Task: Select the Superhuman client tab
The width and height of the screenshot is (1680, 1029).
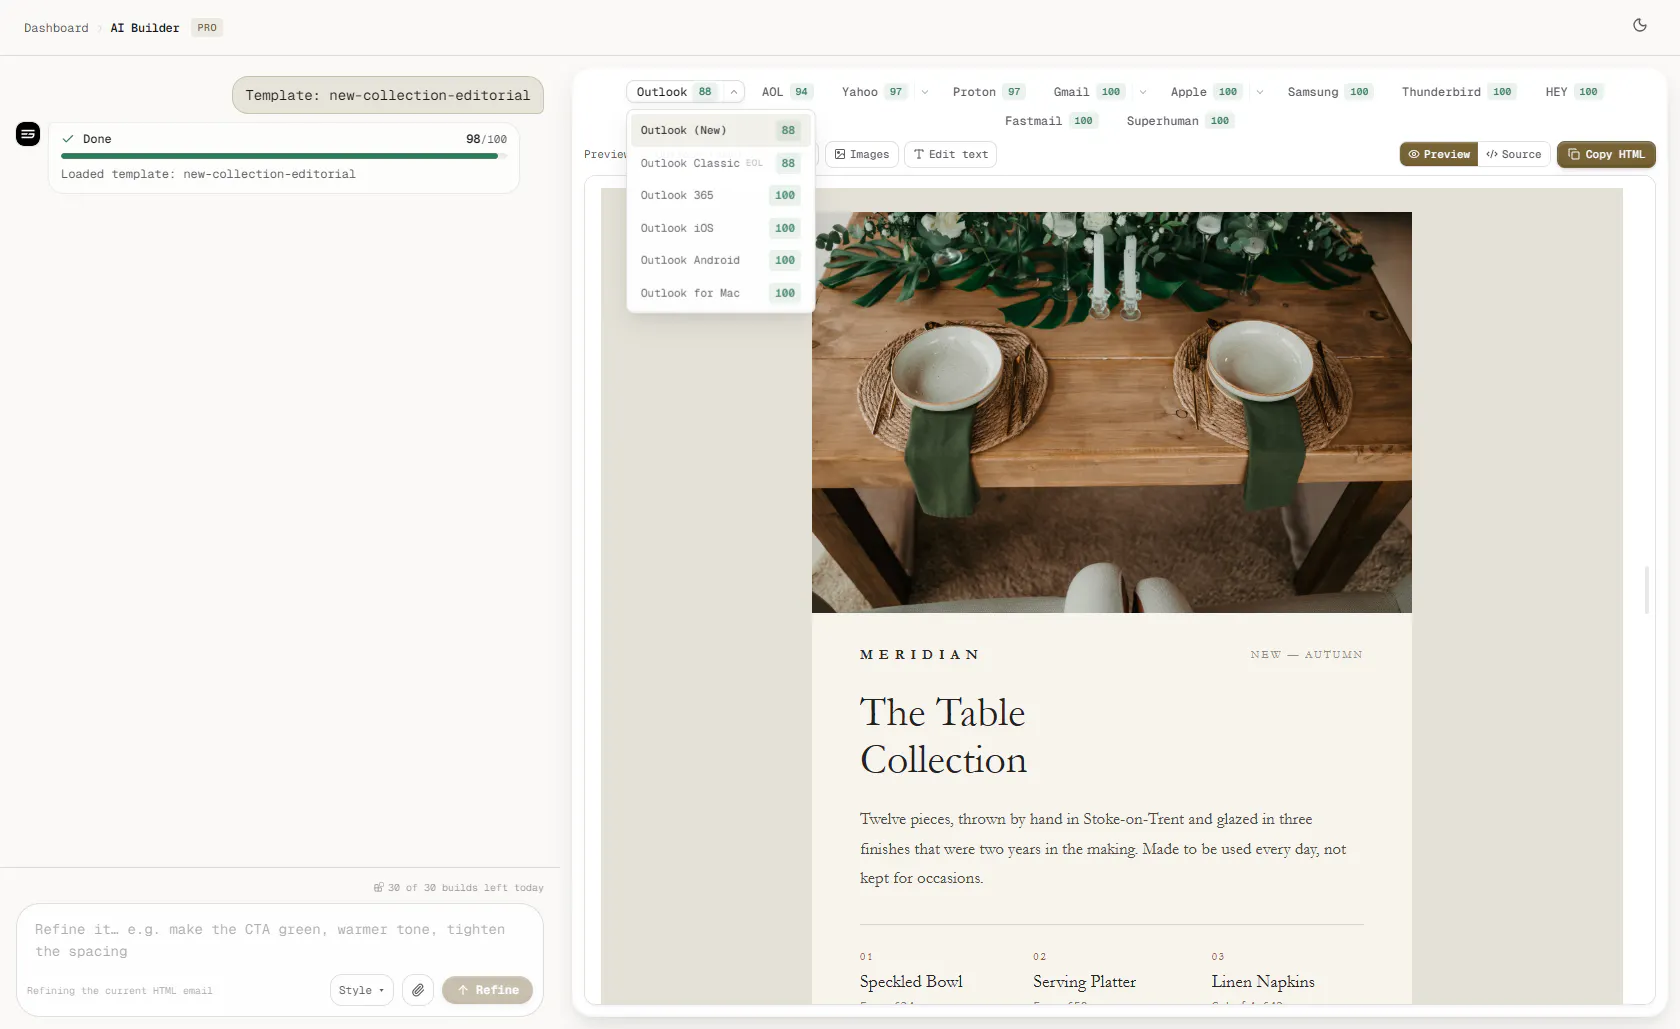Action: [1180, 121]
